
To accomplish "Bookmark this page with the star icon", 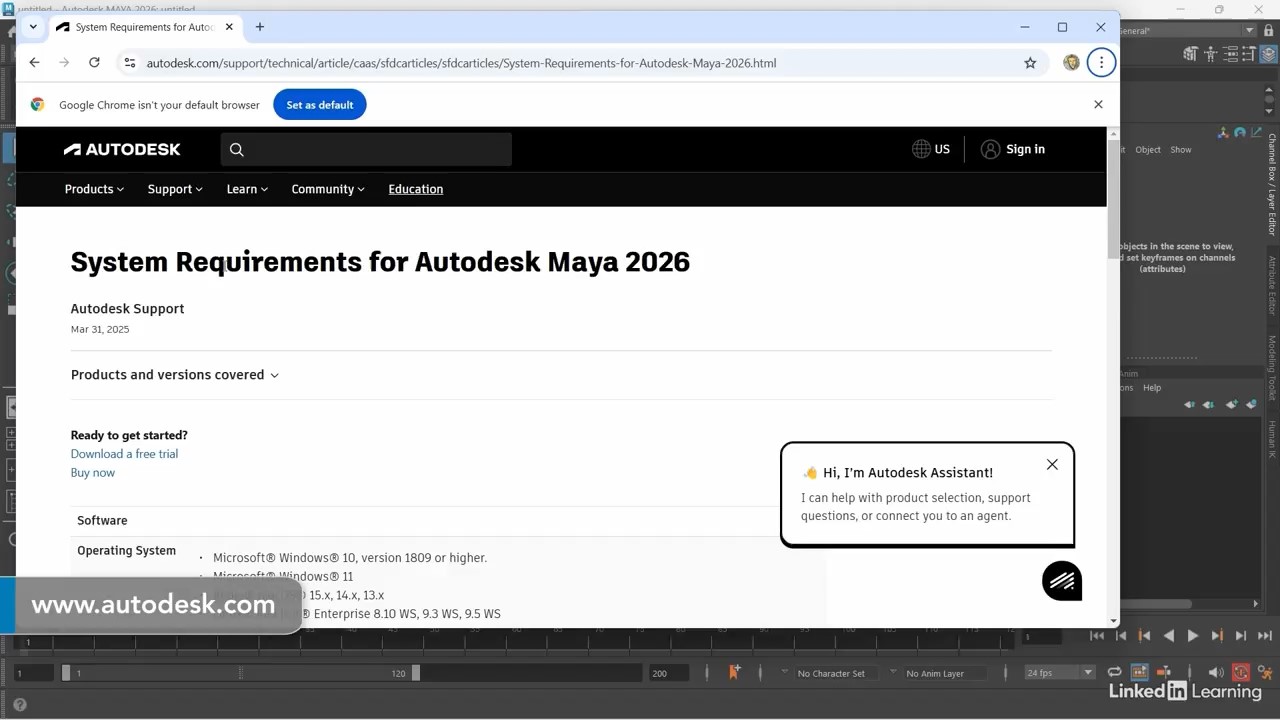I will point(1030,63).
